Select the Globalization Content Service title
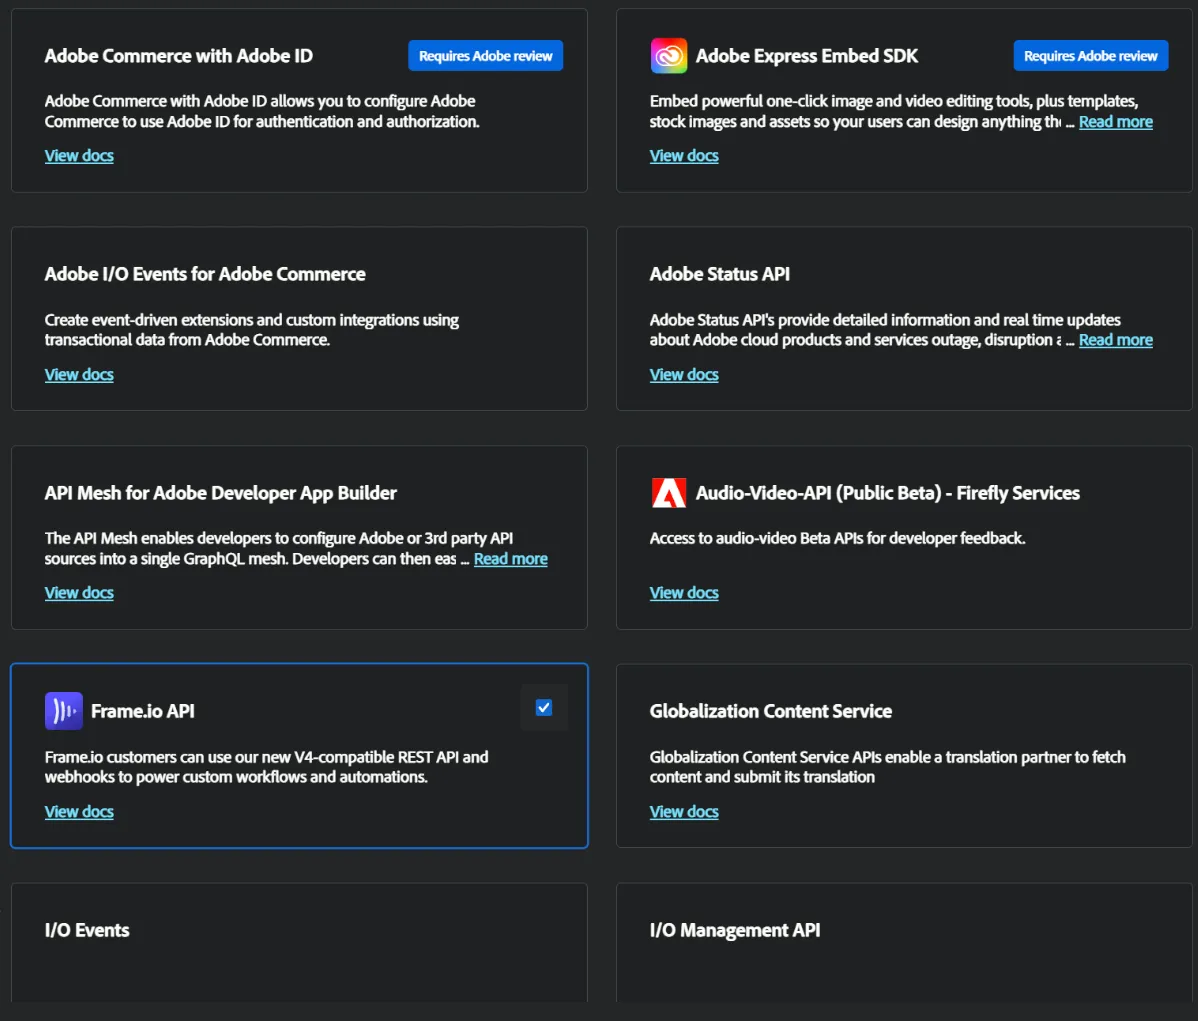1198x1021 pixels. pyautogui.click(x=771, y=711)
